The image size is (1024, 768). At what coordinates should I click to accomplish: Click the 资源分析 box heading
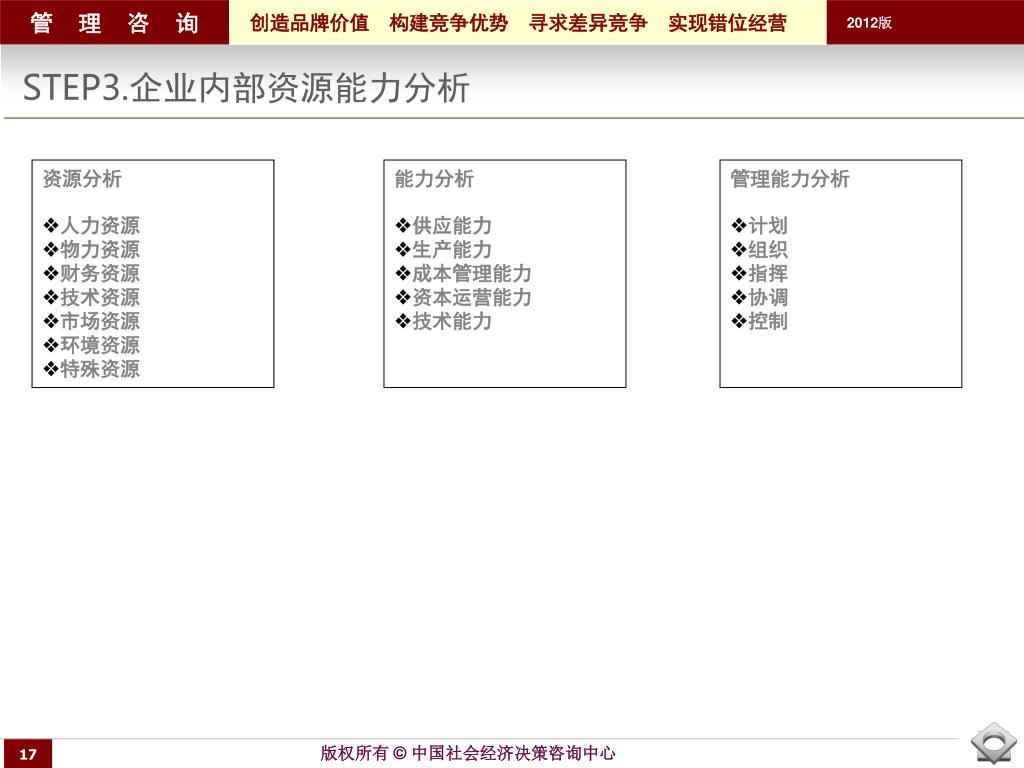click(x=82, y=178)
